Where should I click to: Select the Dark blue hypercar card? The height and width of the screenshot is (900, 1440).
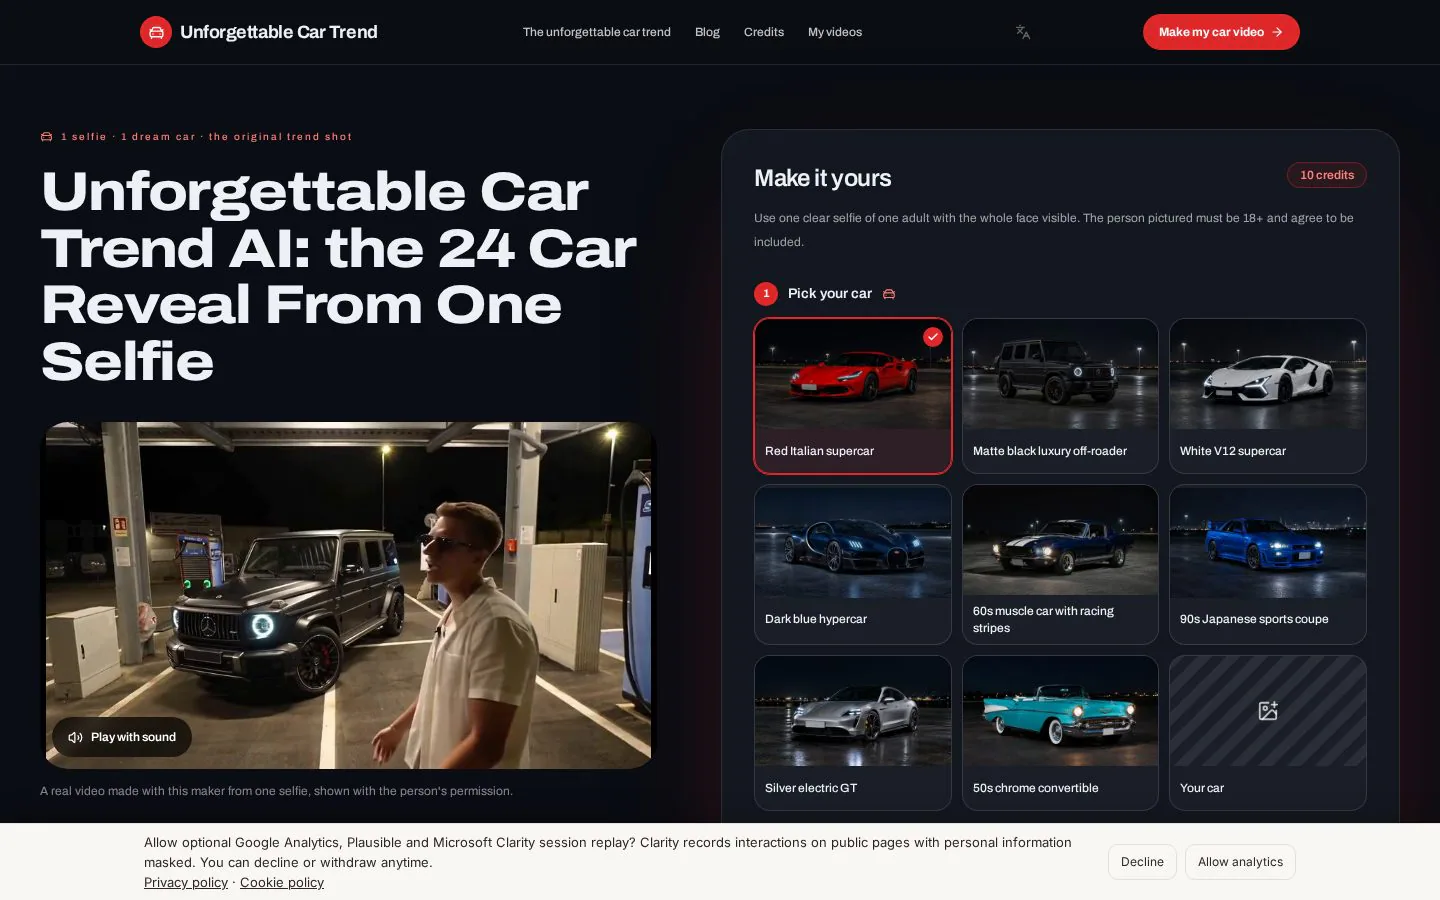pos(853,565)
